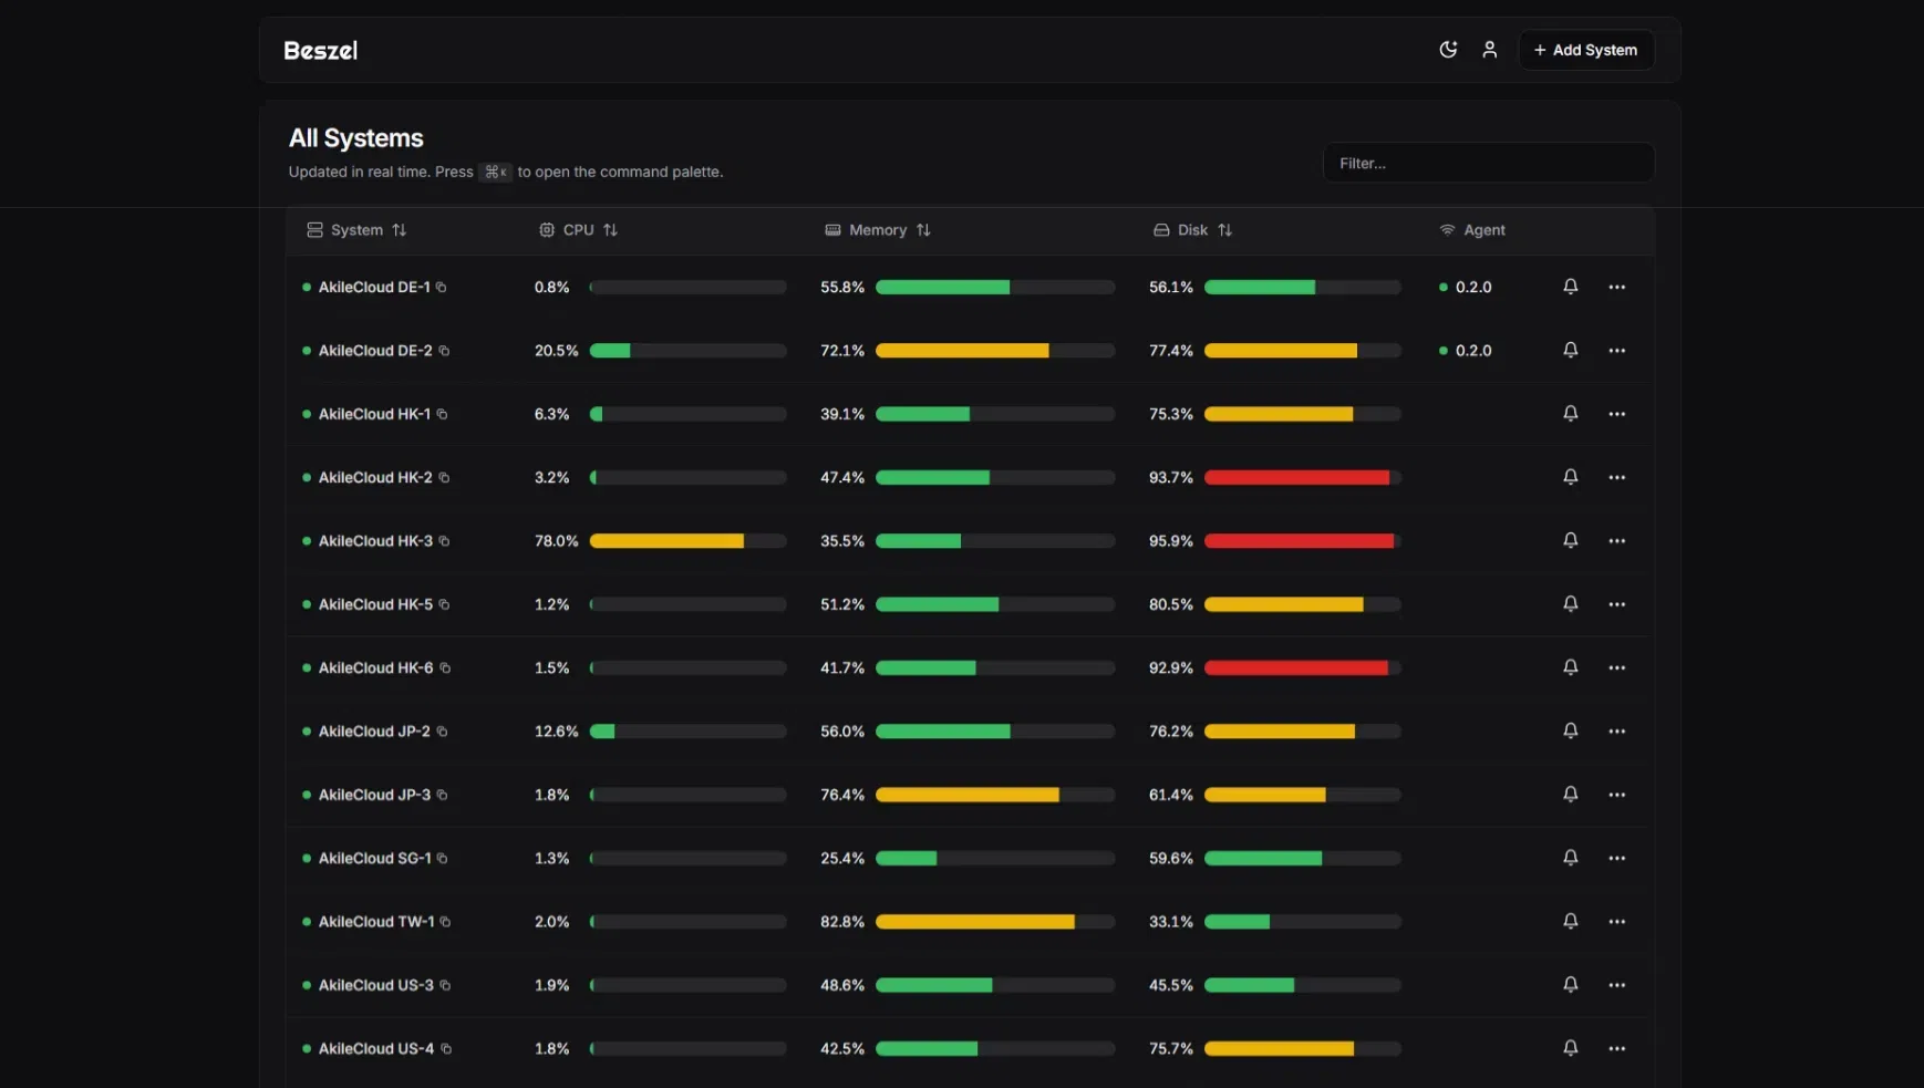
Task: Open more options menu for AkileCloud JP-2
Action: 1616,732
